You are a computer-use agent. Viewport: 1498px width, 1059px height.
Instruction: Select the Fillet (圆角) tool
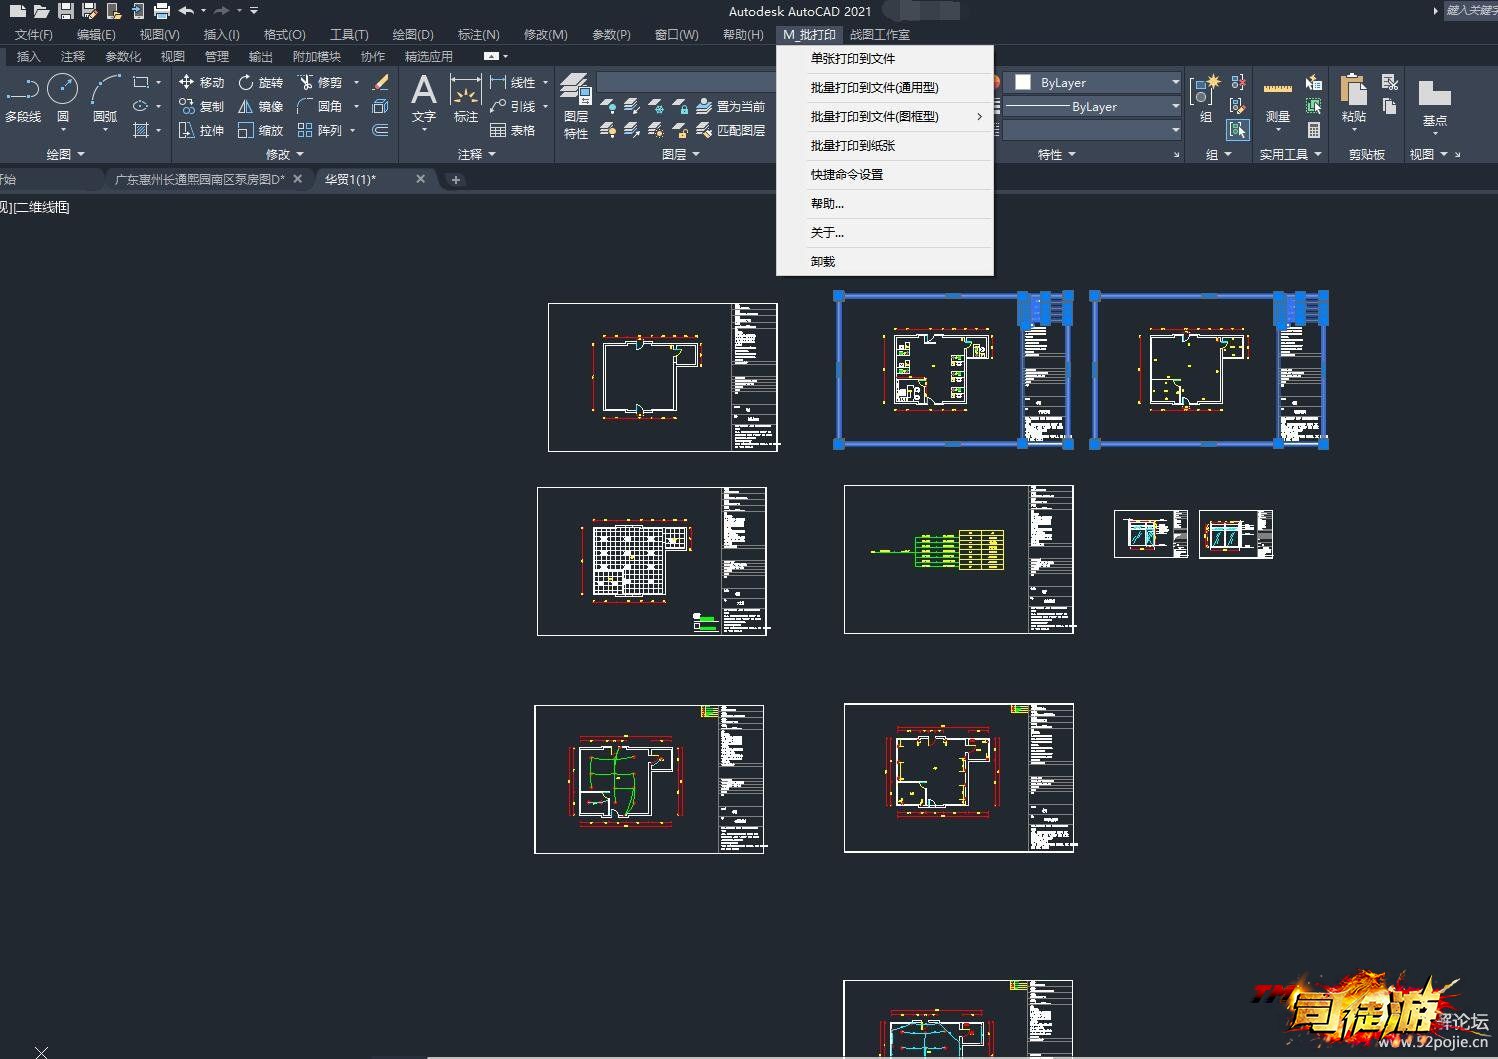(x=320, y=106)
